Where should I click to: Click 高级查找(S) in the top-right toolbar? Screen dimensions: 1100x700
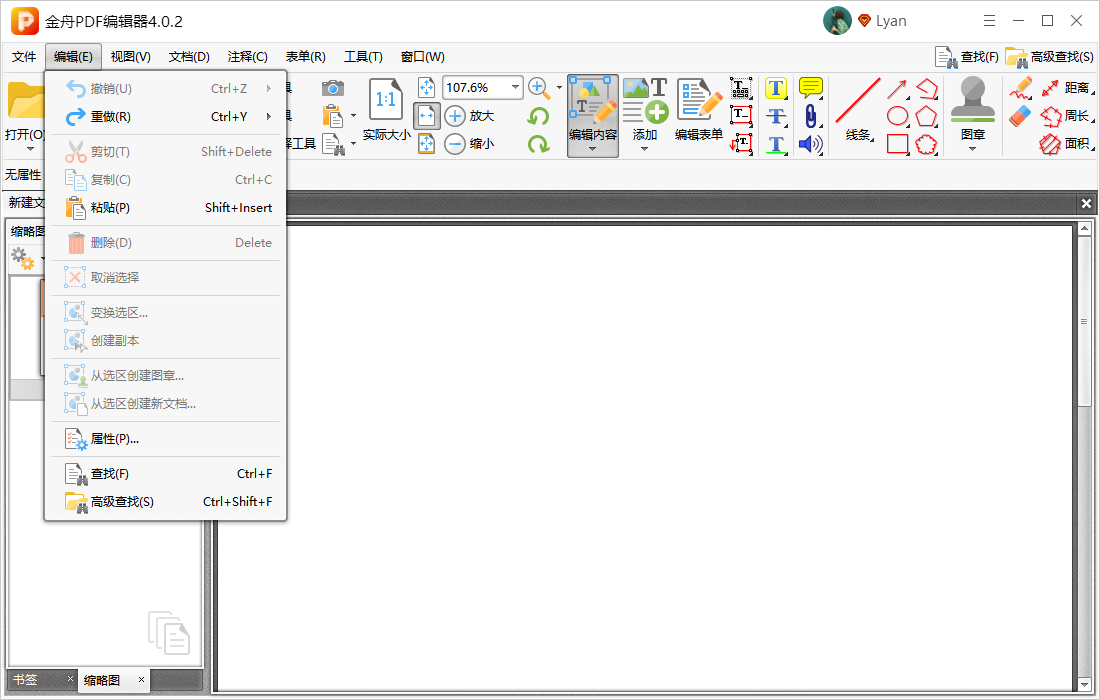[x=1049, y=57]
